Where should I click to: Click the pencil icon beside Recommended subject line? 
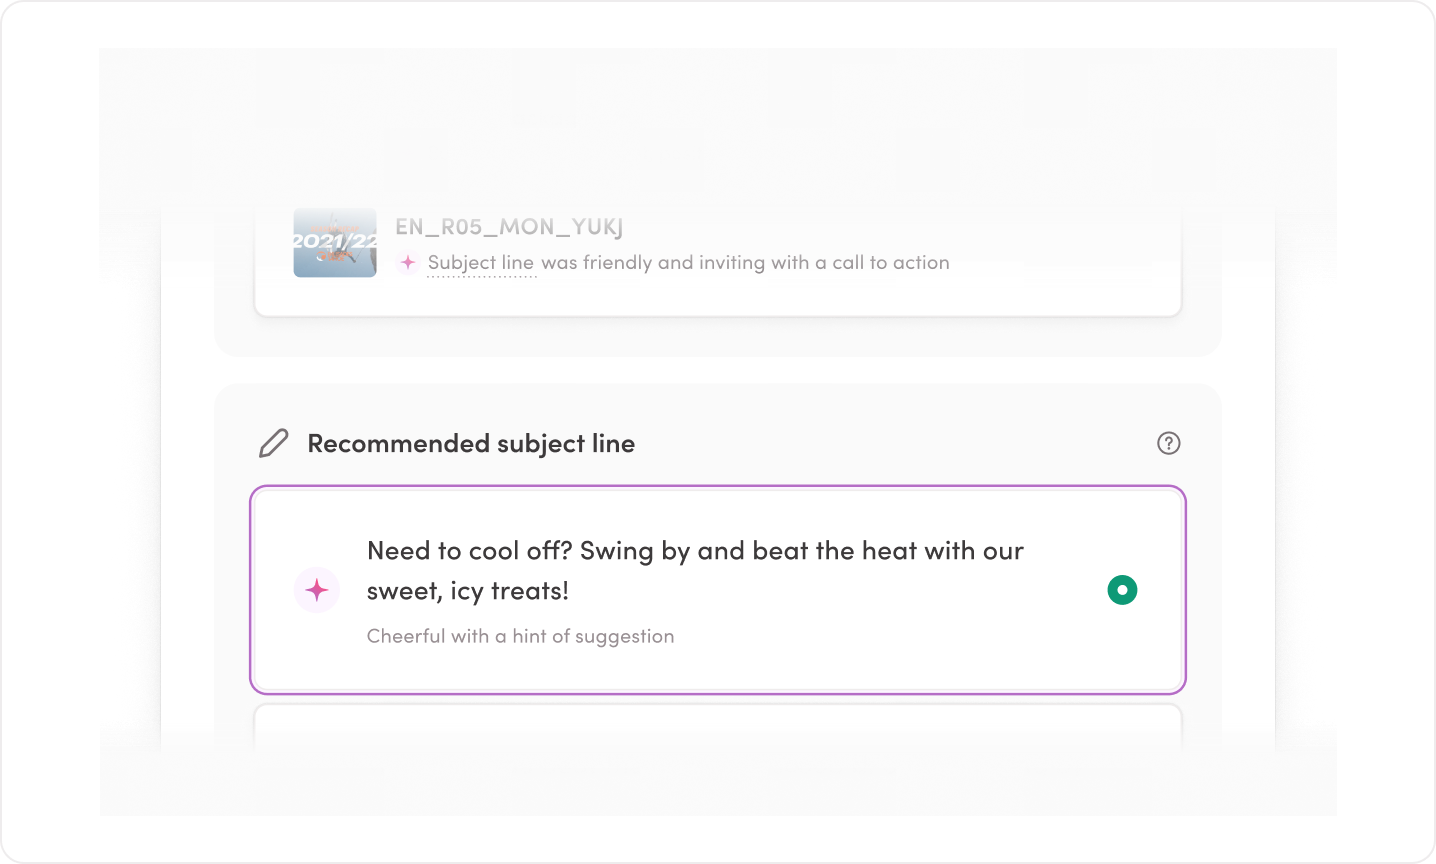point(273,443)
